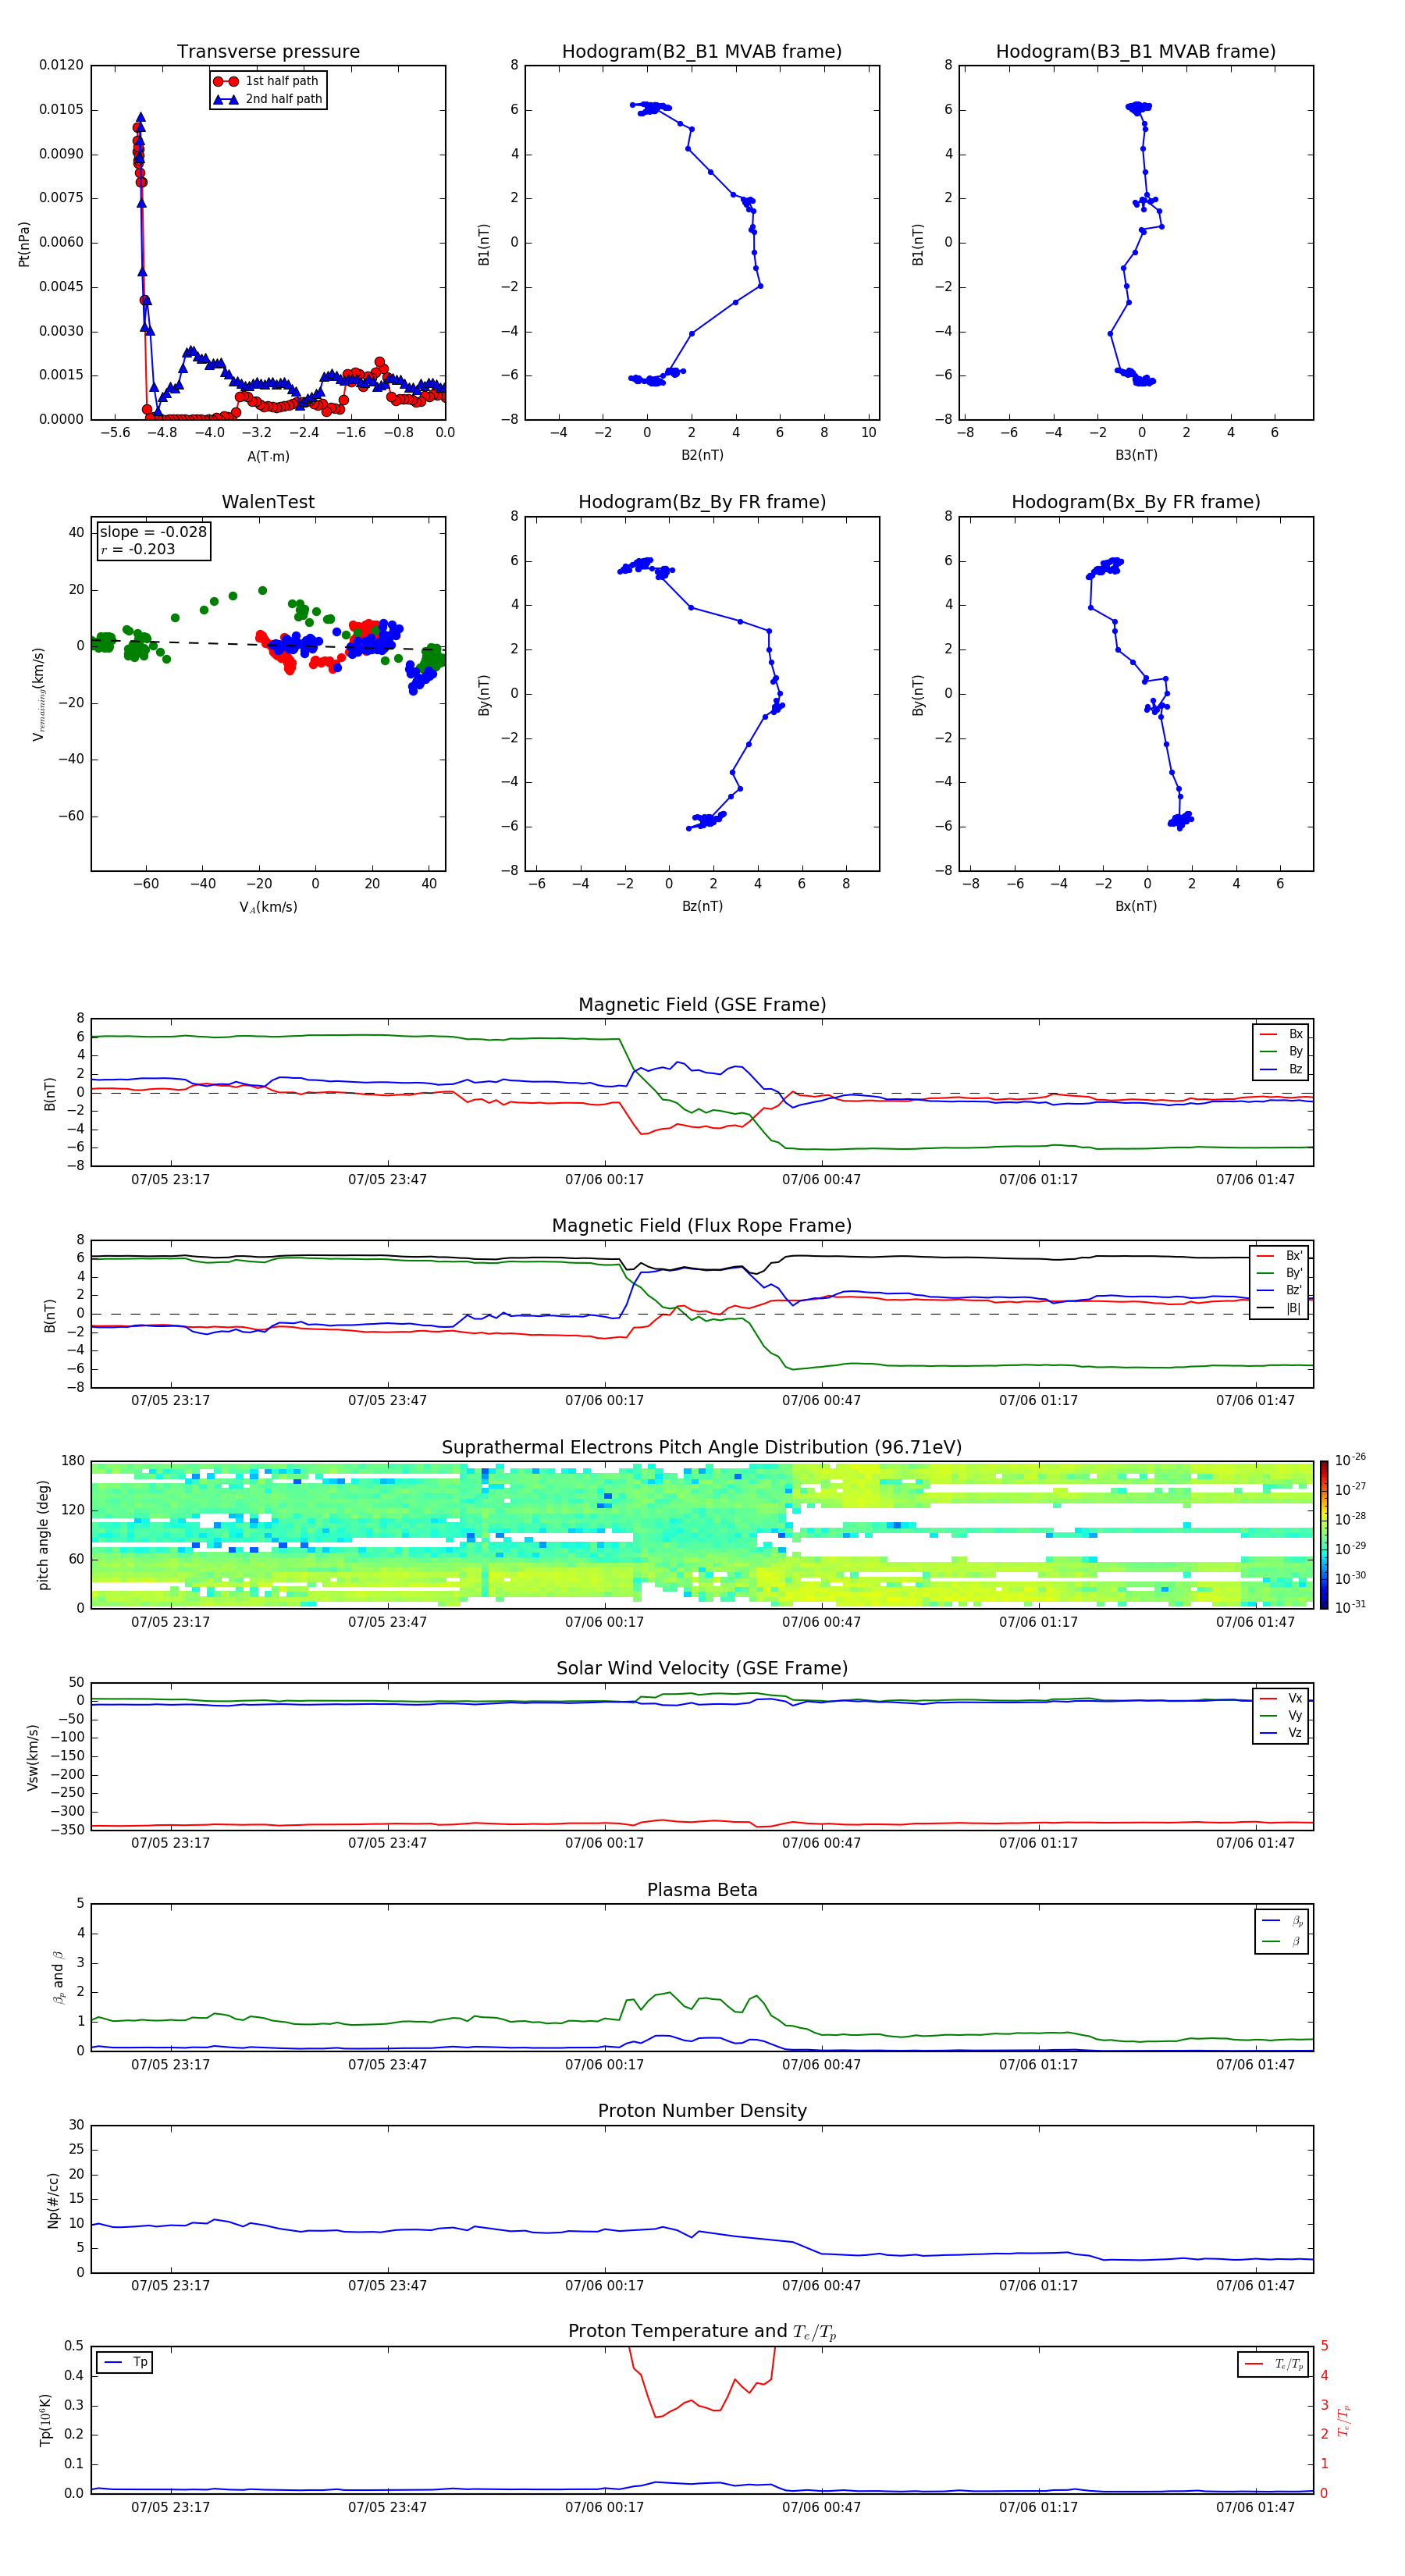Click the "Hodogram(B3_B1 MVAB frame)" title
Image resolution: width=1405 pixels, height=2576 pixels.
pyautogui.click(x=1136, y=52)
